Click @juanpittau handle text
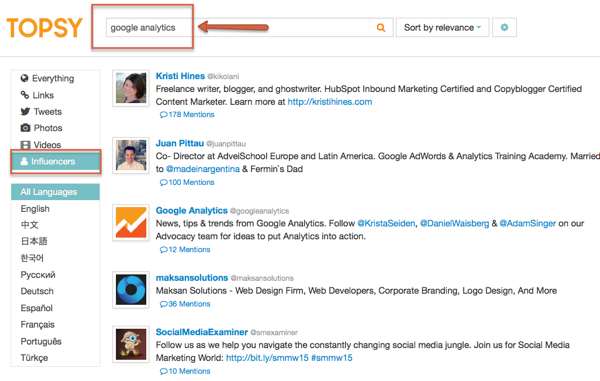Viewport: 600px width, 381px height. (226, 144)
